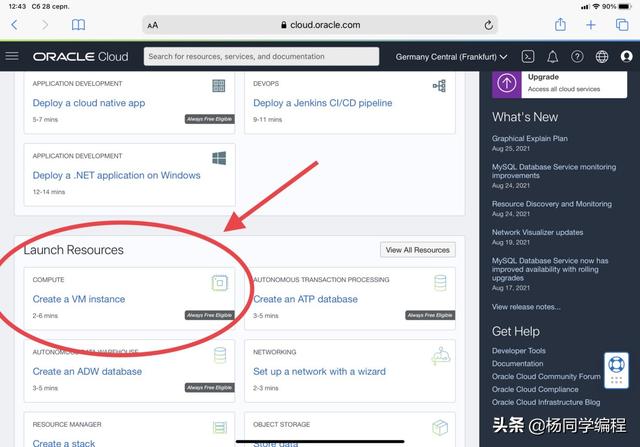Open a new Safari tab
Screen dimensions: 640x447
[591, 24]
